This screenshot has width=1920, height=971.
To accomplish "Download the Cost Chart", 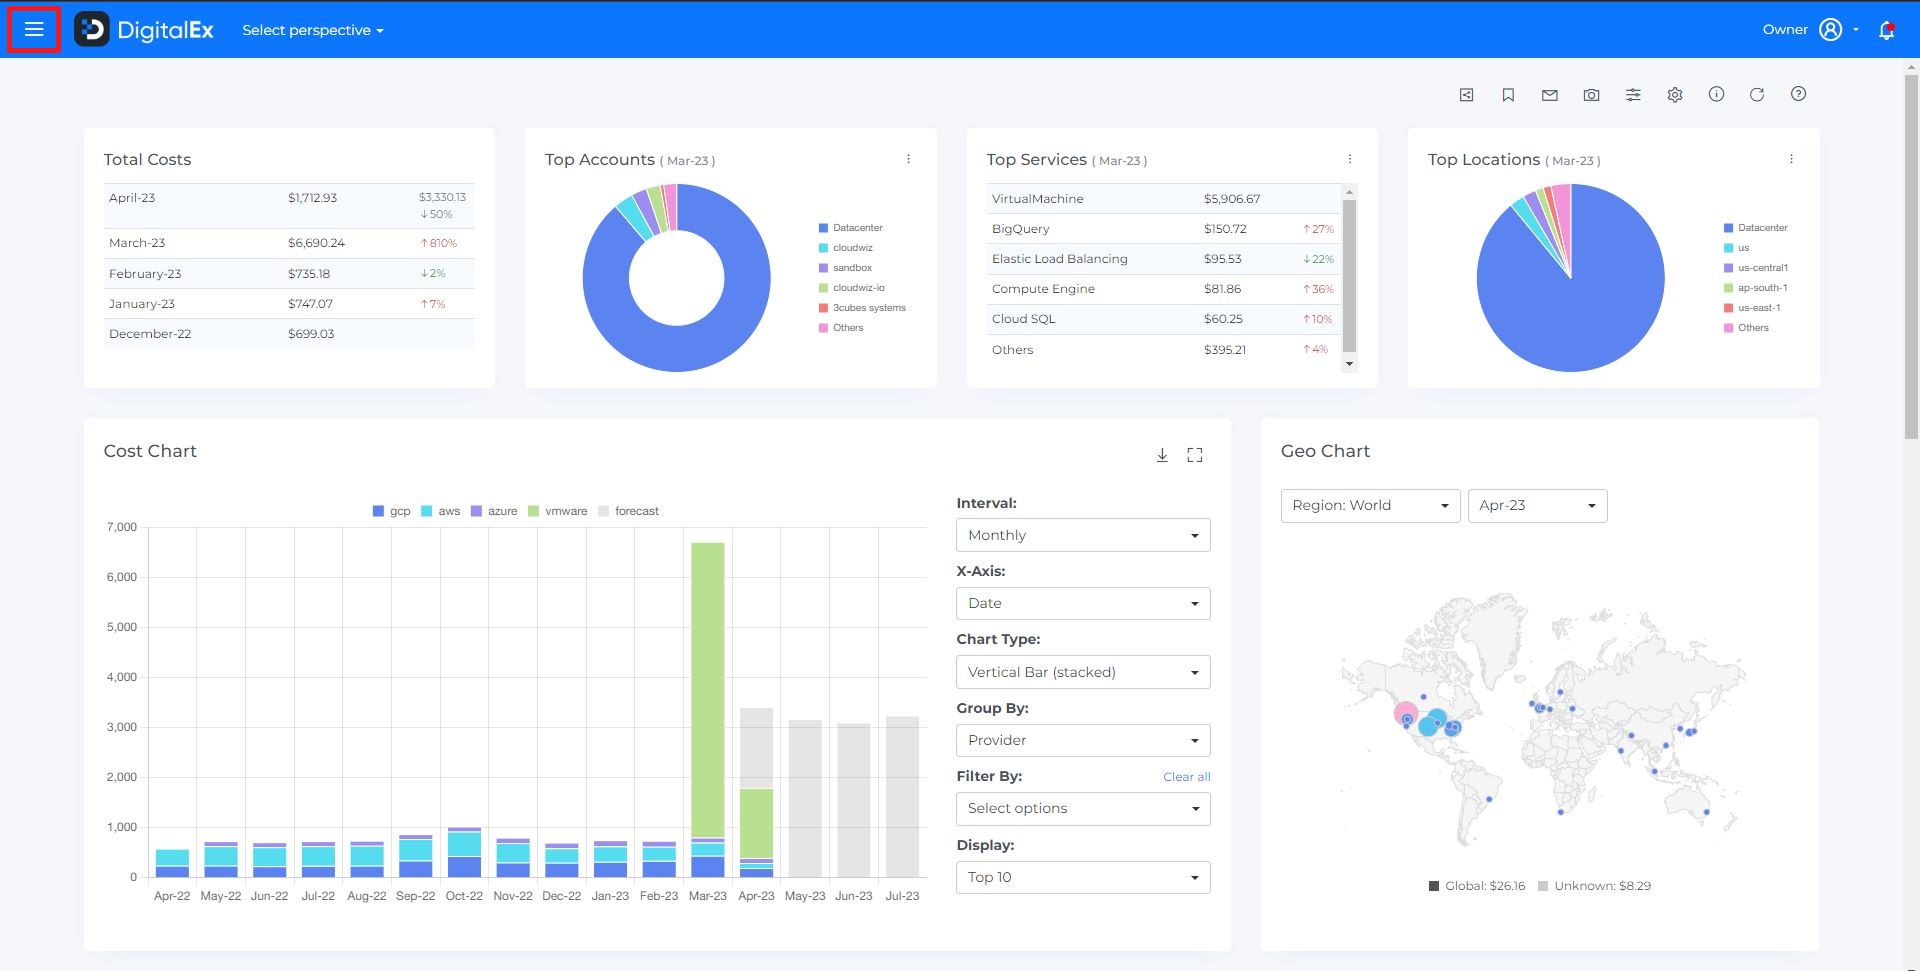I will coord(1162,455).
